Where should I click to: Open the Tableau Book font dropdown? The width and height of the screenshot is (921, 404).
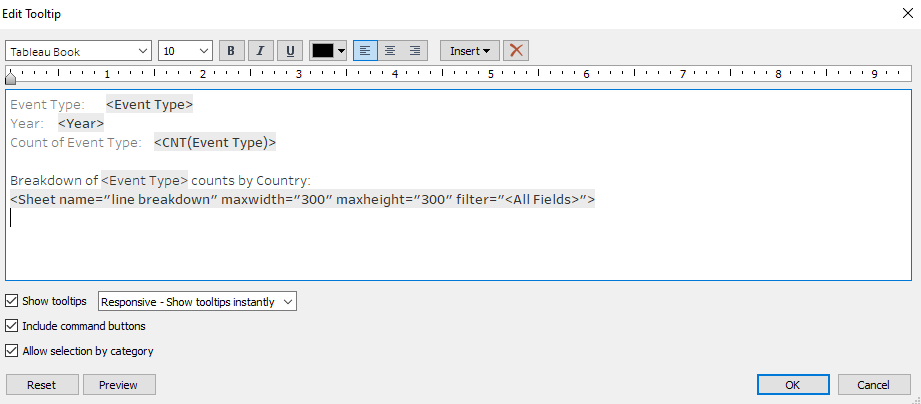point(78,51)
